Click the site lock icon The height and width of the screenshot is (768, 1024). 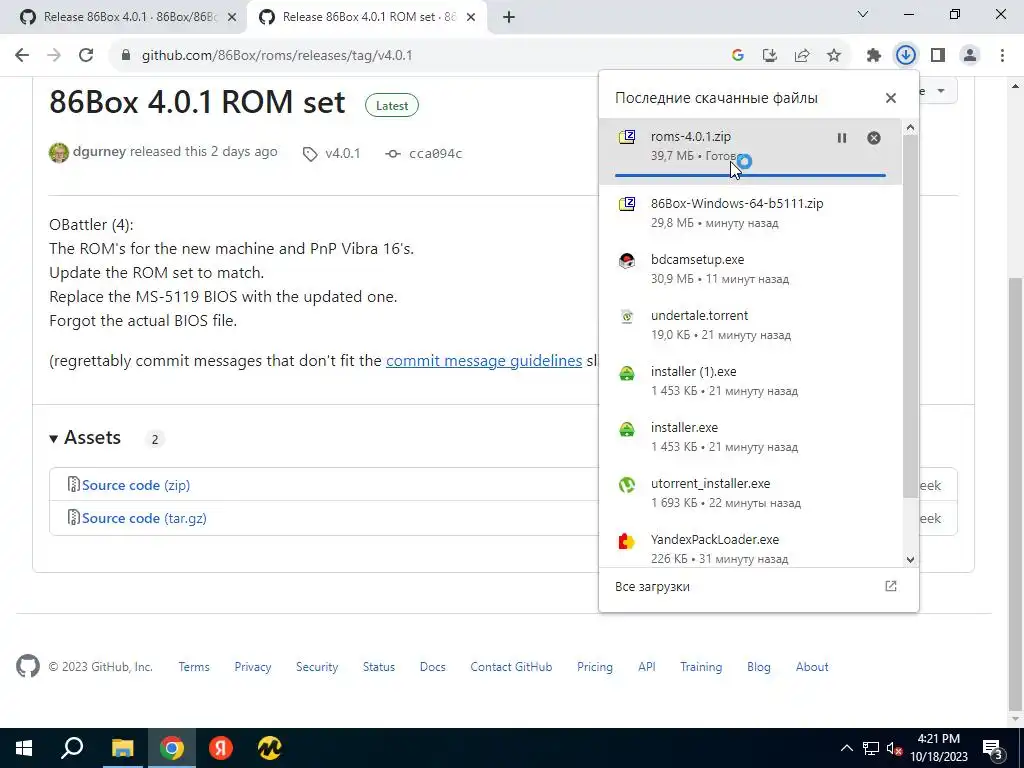pos(126,56)
